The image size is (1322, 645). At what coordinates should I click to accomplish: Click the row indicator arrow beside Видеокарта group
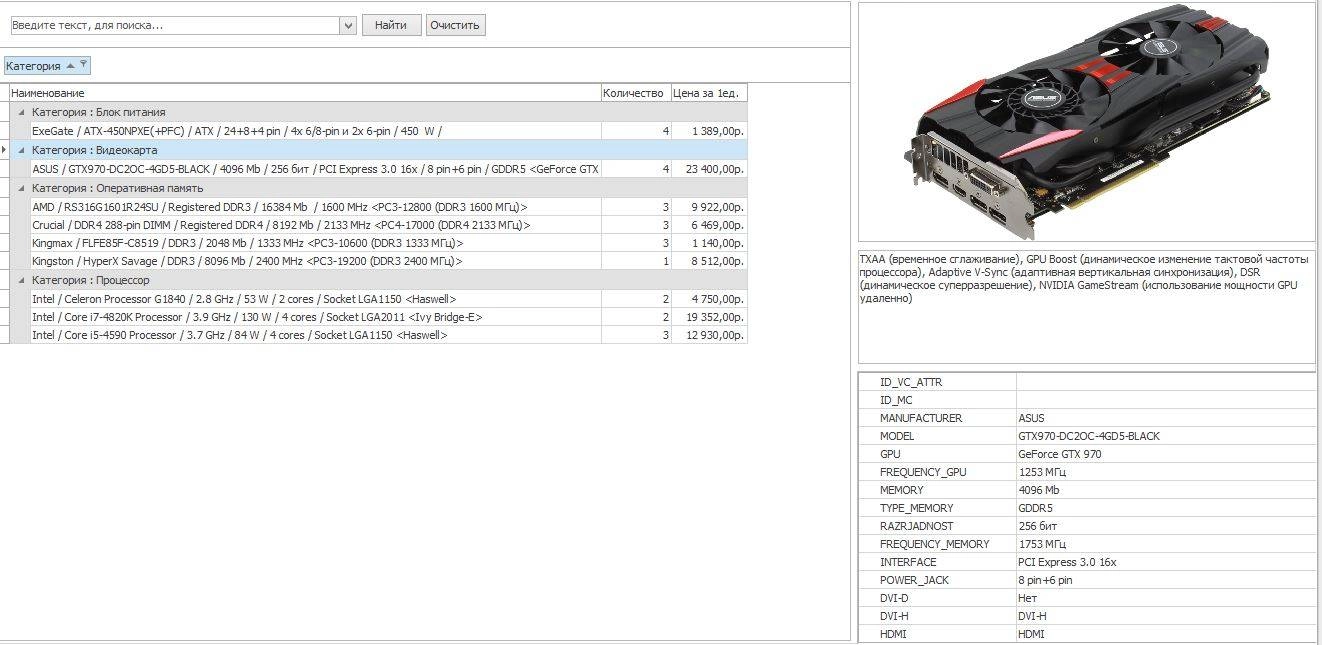[4, 150]
